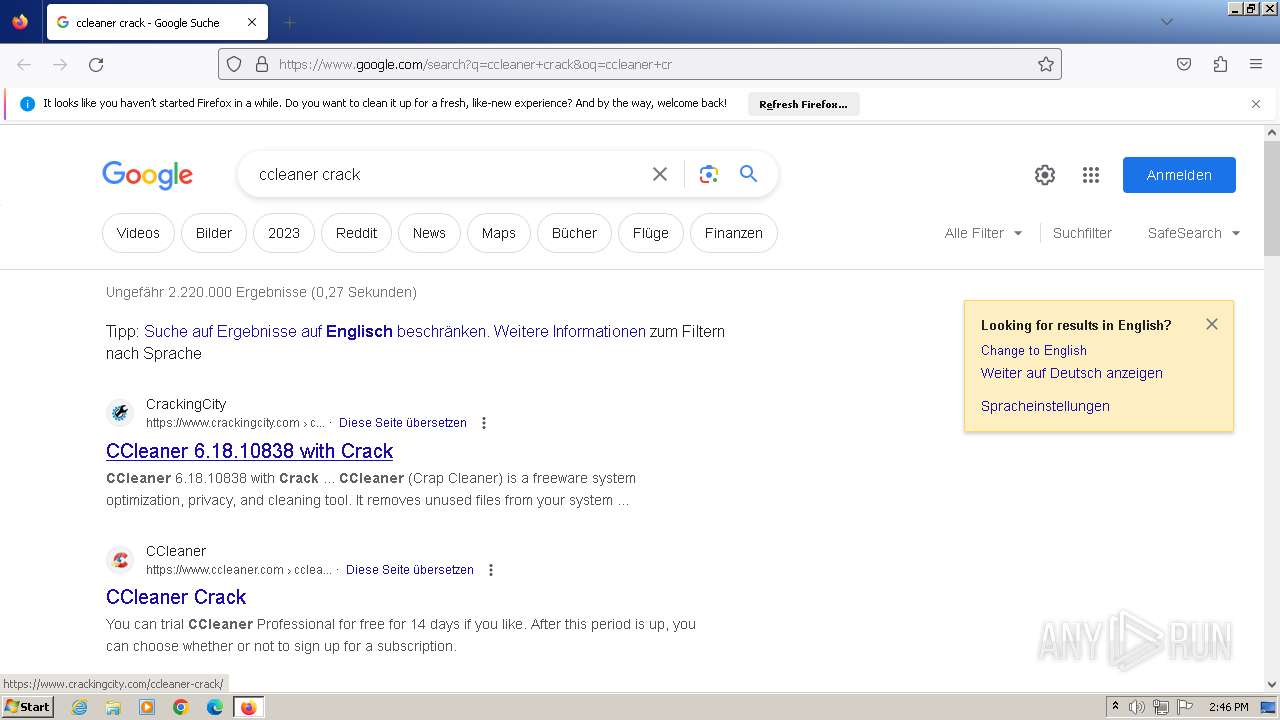Launch Chrome from the taskbar
The height and width of the screenshot is (720, 1280).
point(181,707)
